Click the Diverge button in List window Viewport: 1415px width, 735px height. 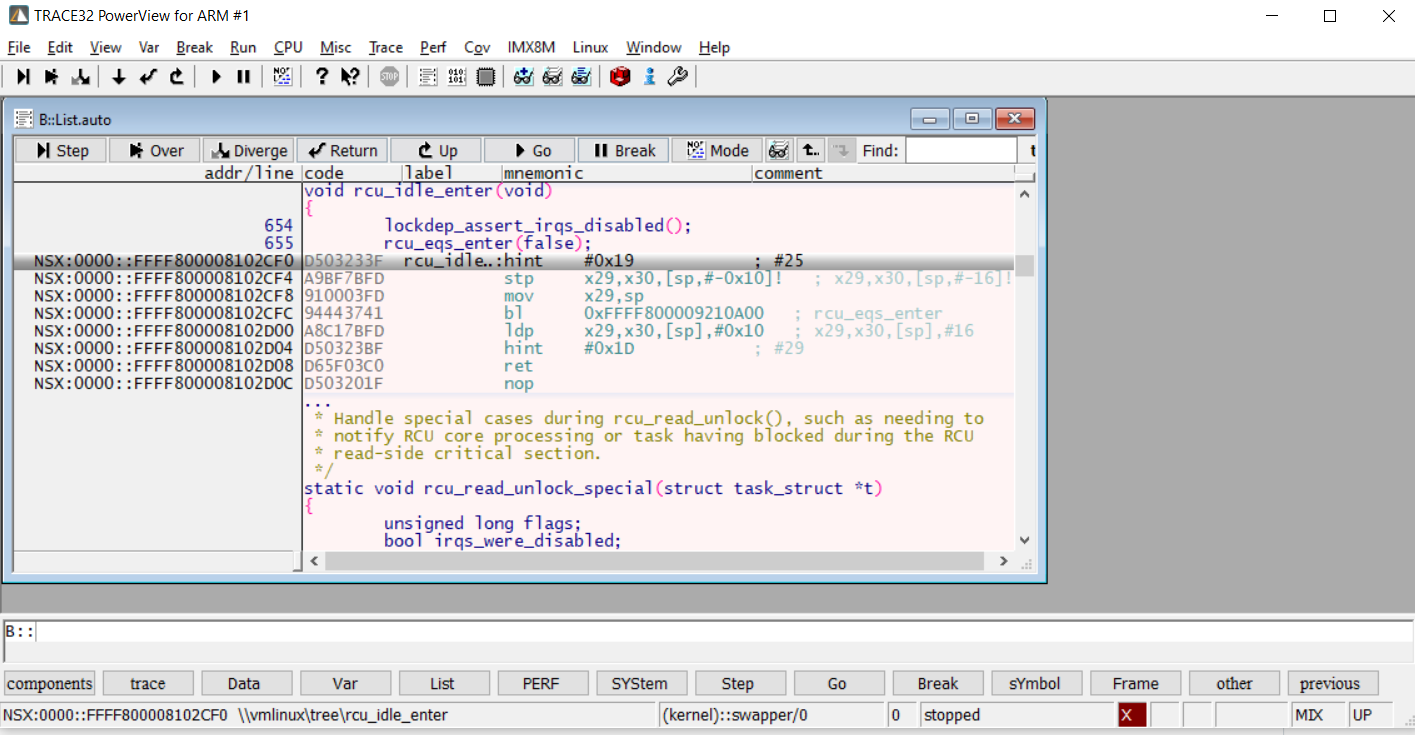coord(248,151)
